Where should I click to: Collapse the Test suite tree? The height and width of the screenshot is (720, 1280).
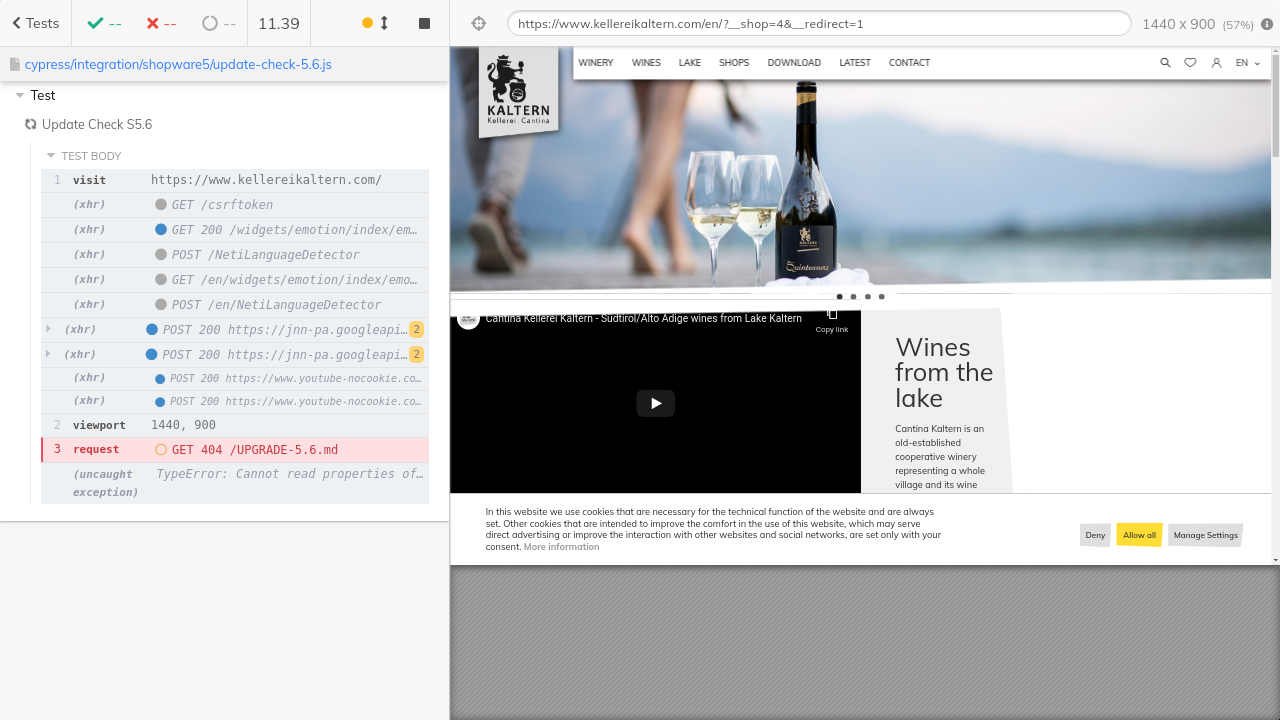[x=20, y=96]
